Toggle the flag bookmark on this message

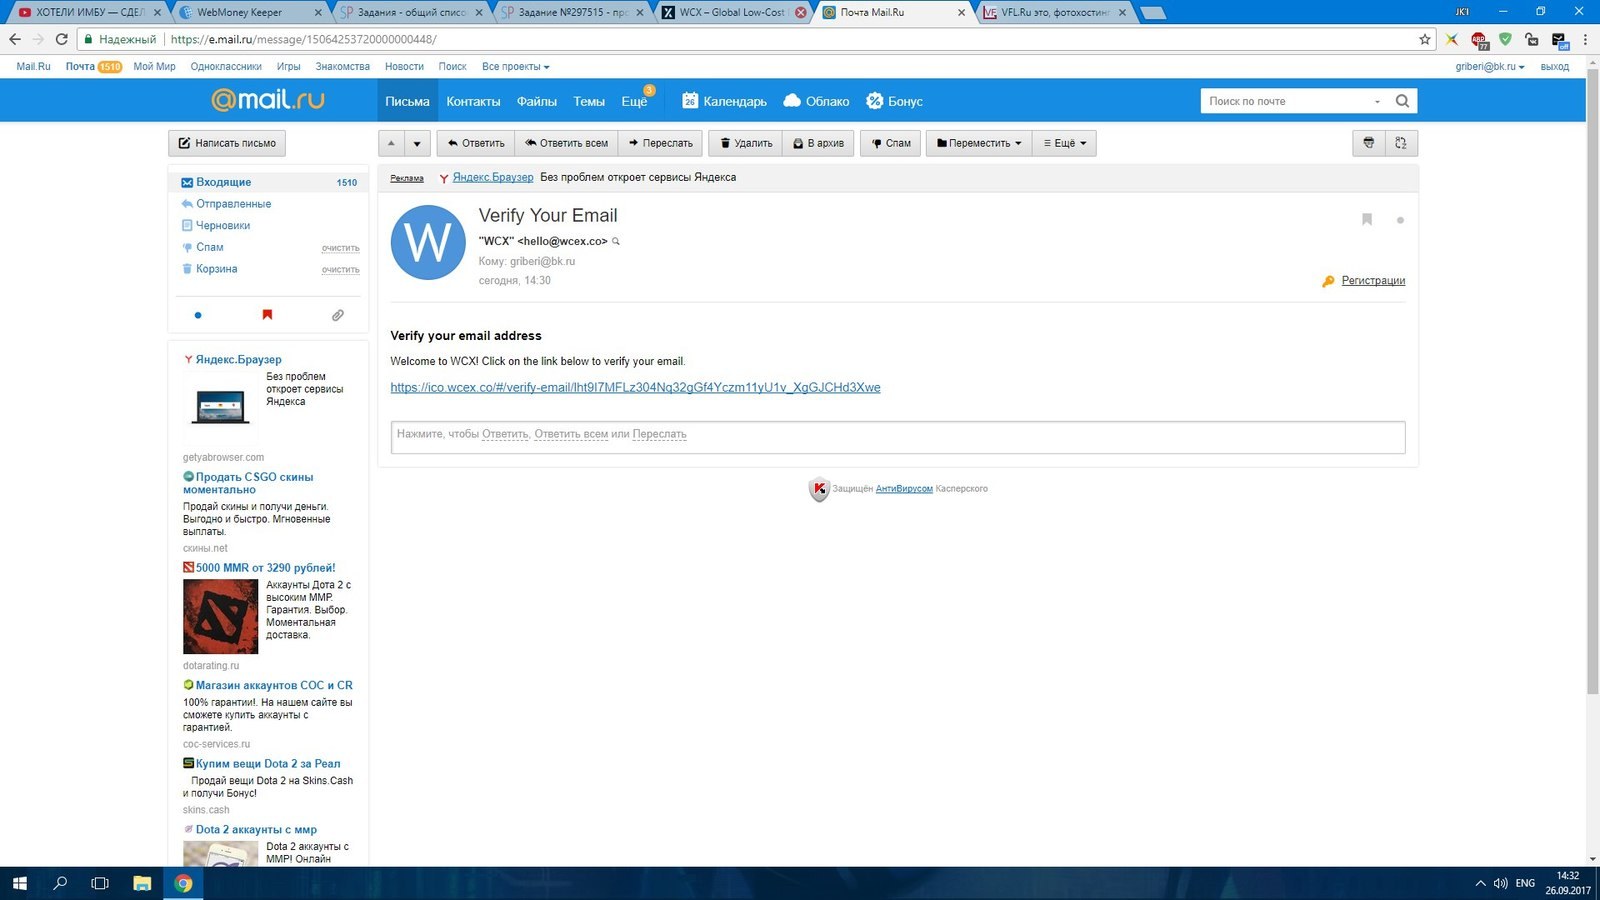click(1367, 219)
